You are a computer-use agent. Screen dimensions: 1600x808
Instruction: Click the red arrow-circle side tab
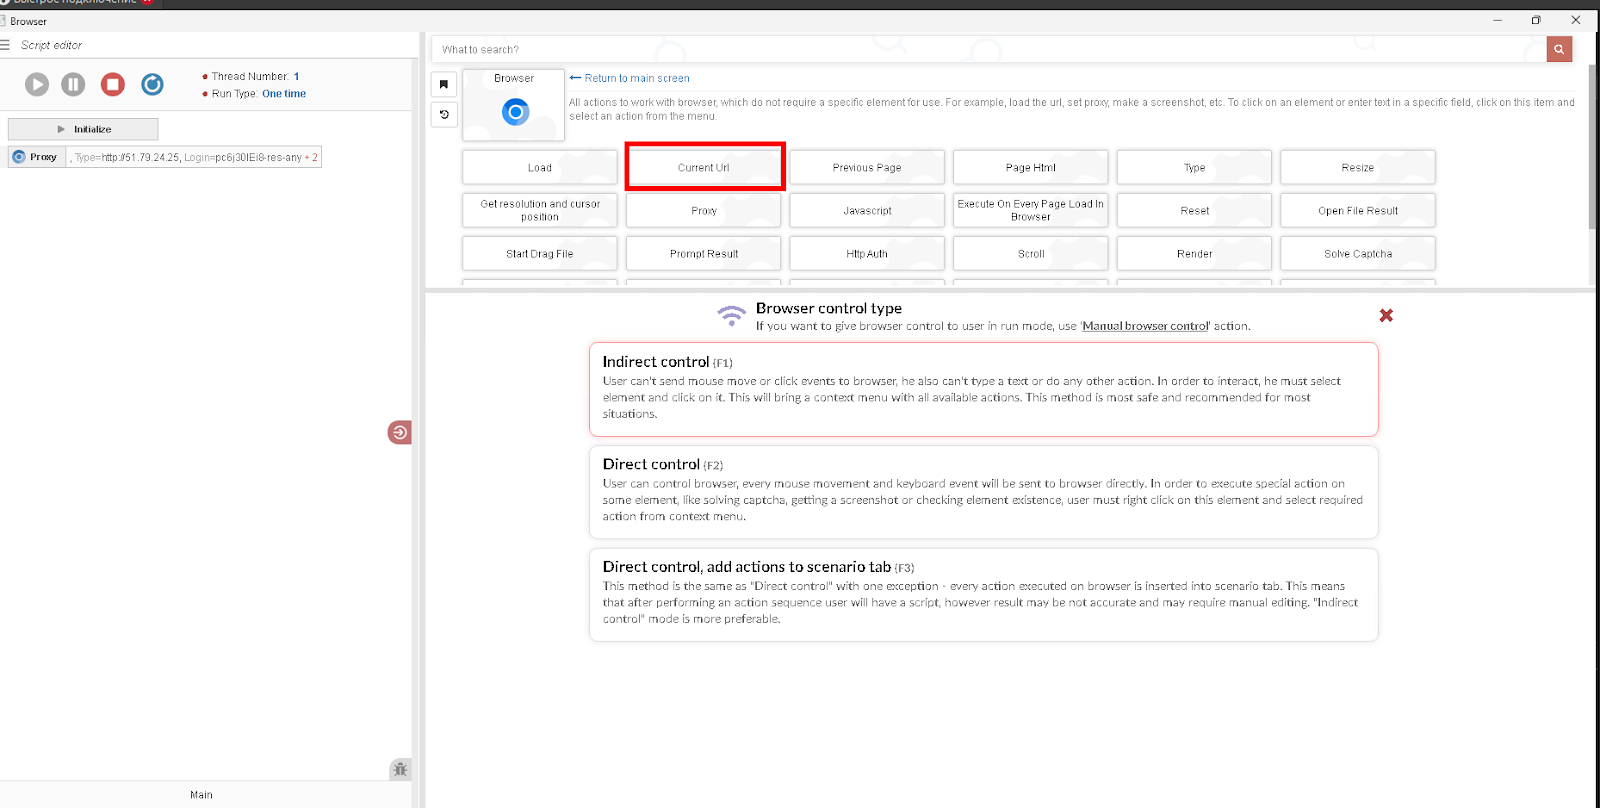(399, 432)
